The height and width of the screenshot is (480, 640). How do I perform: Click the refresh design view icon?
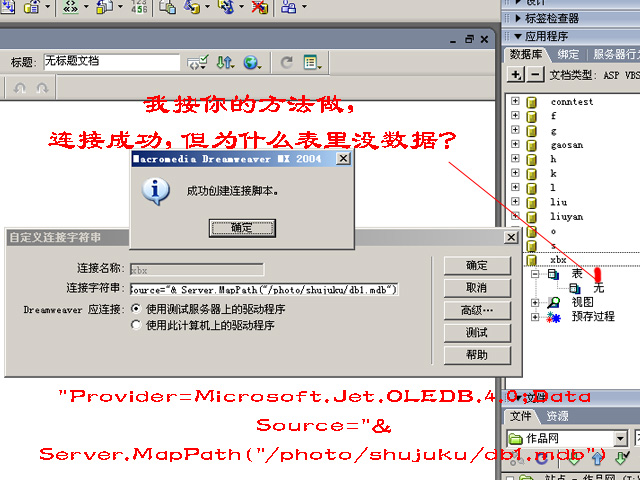click(287, 62)
